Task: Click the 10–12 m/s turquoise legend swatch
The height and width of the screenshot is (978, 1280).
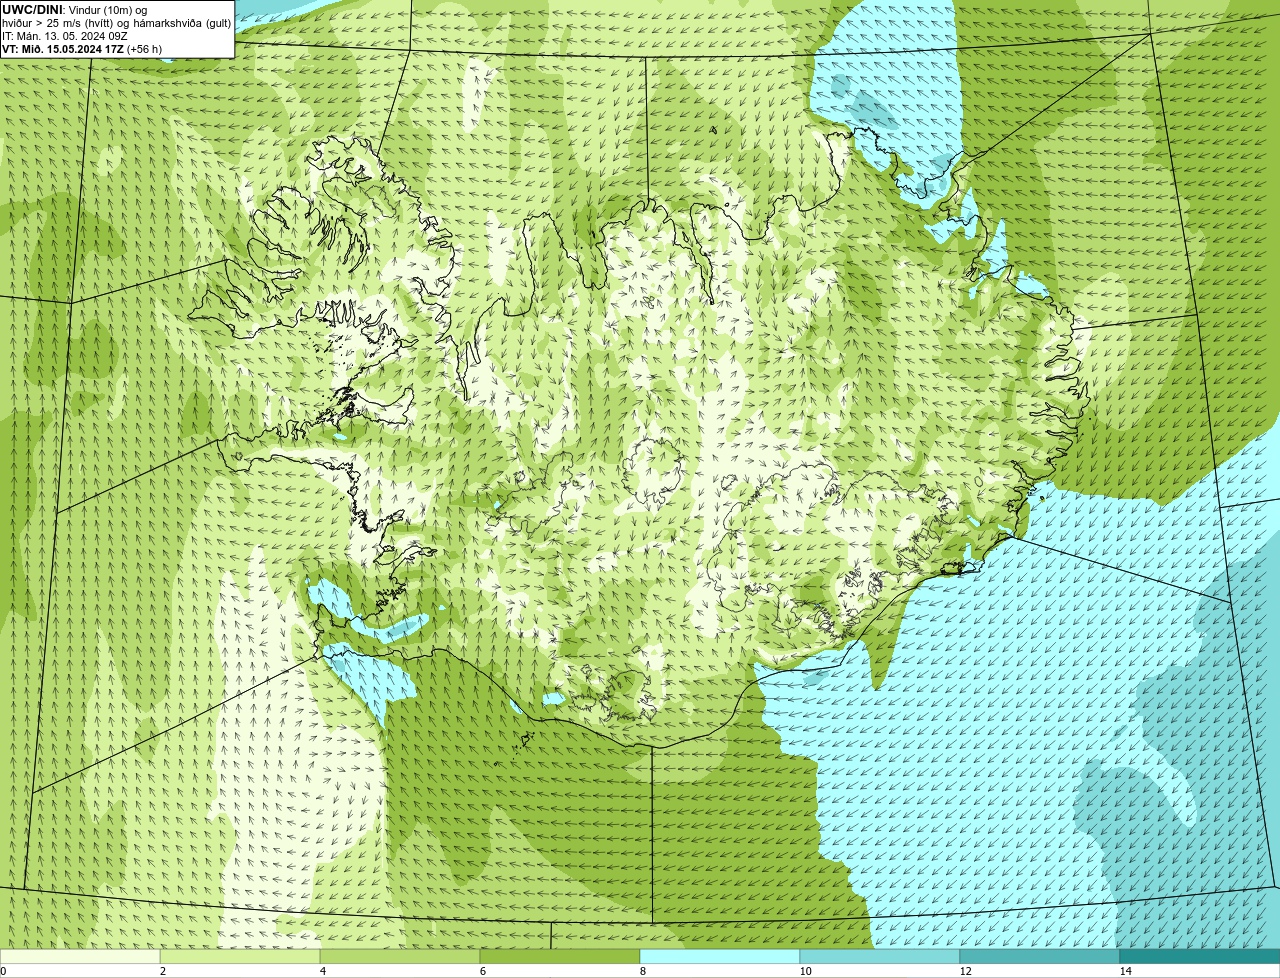Action: pyautogui.click(x=880, y=956)
